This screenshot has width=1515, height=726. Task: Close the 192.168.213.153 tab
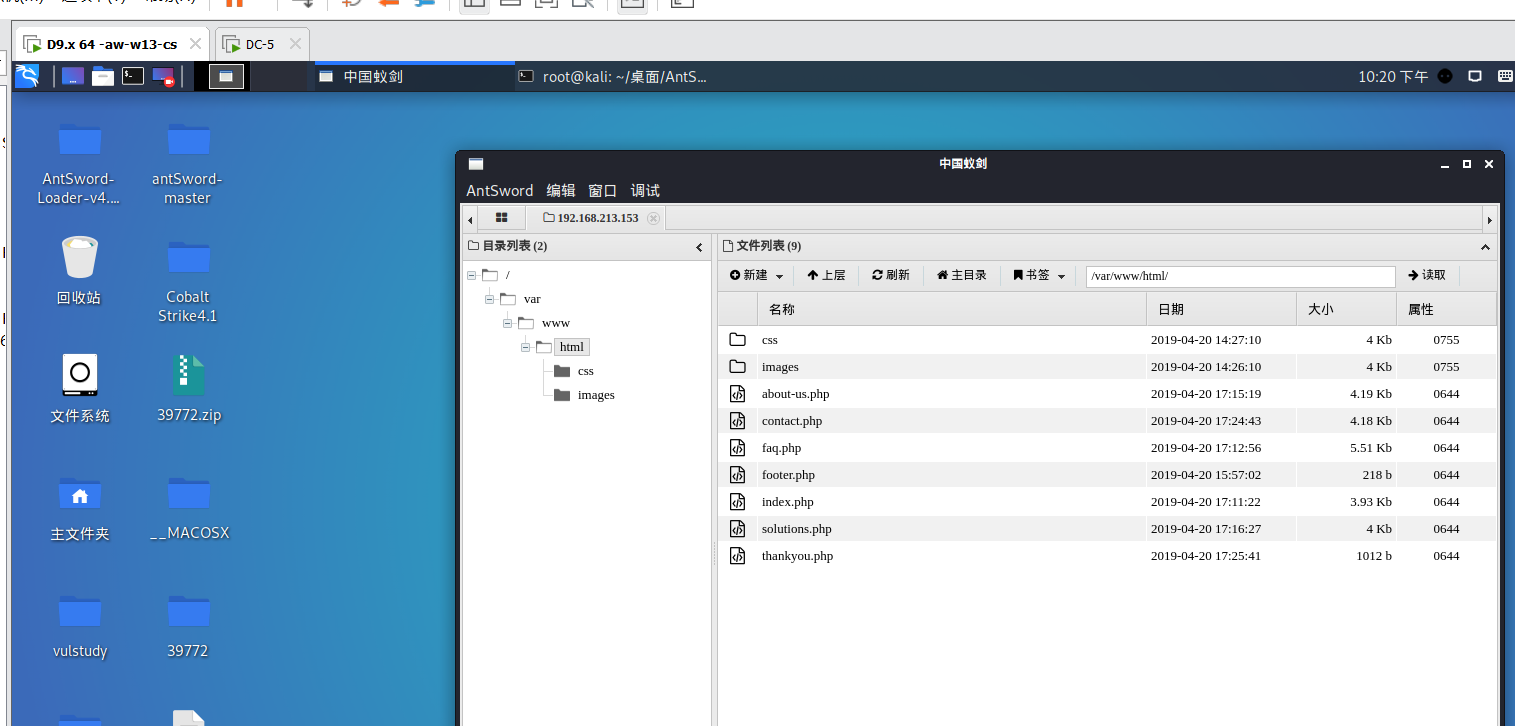pyautogui.click(x=654, y=218)
